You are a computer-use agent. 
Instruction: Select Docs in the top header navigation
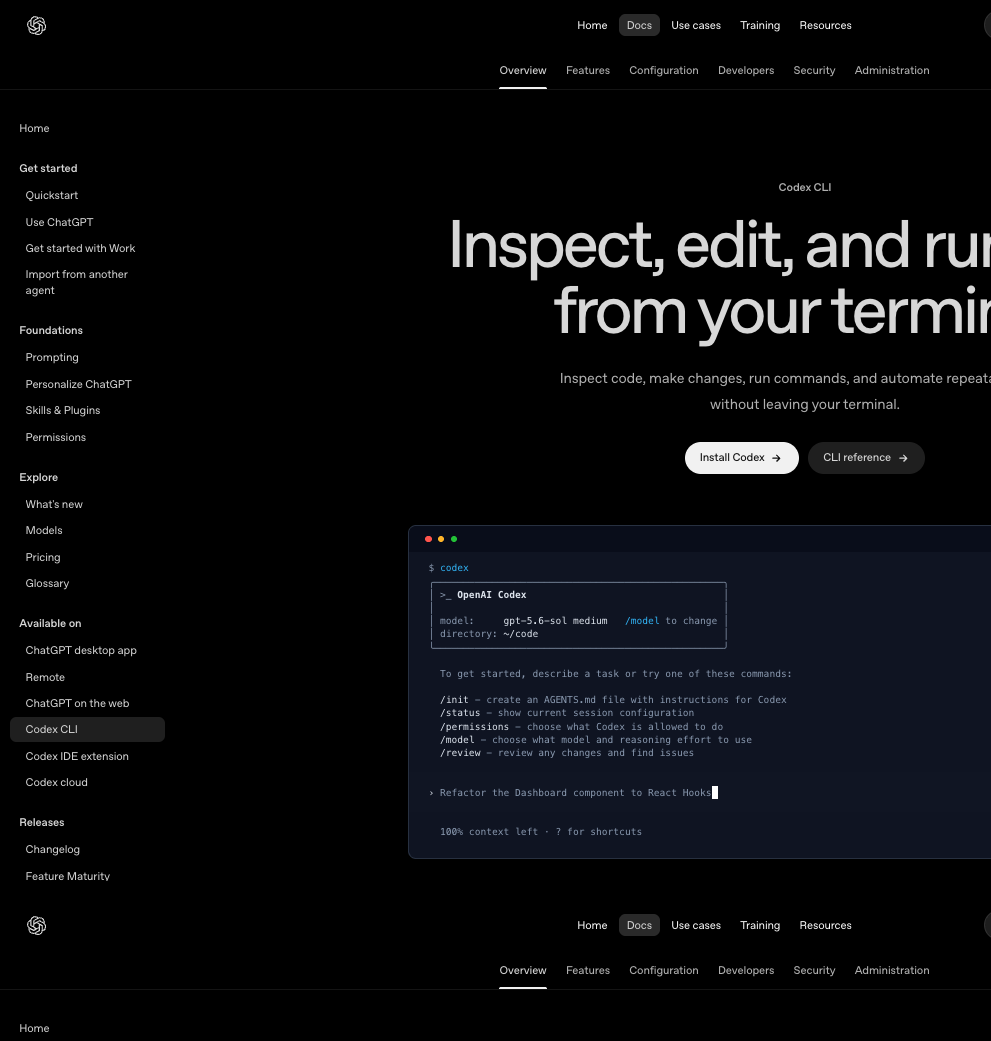[x=639, y=25]
